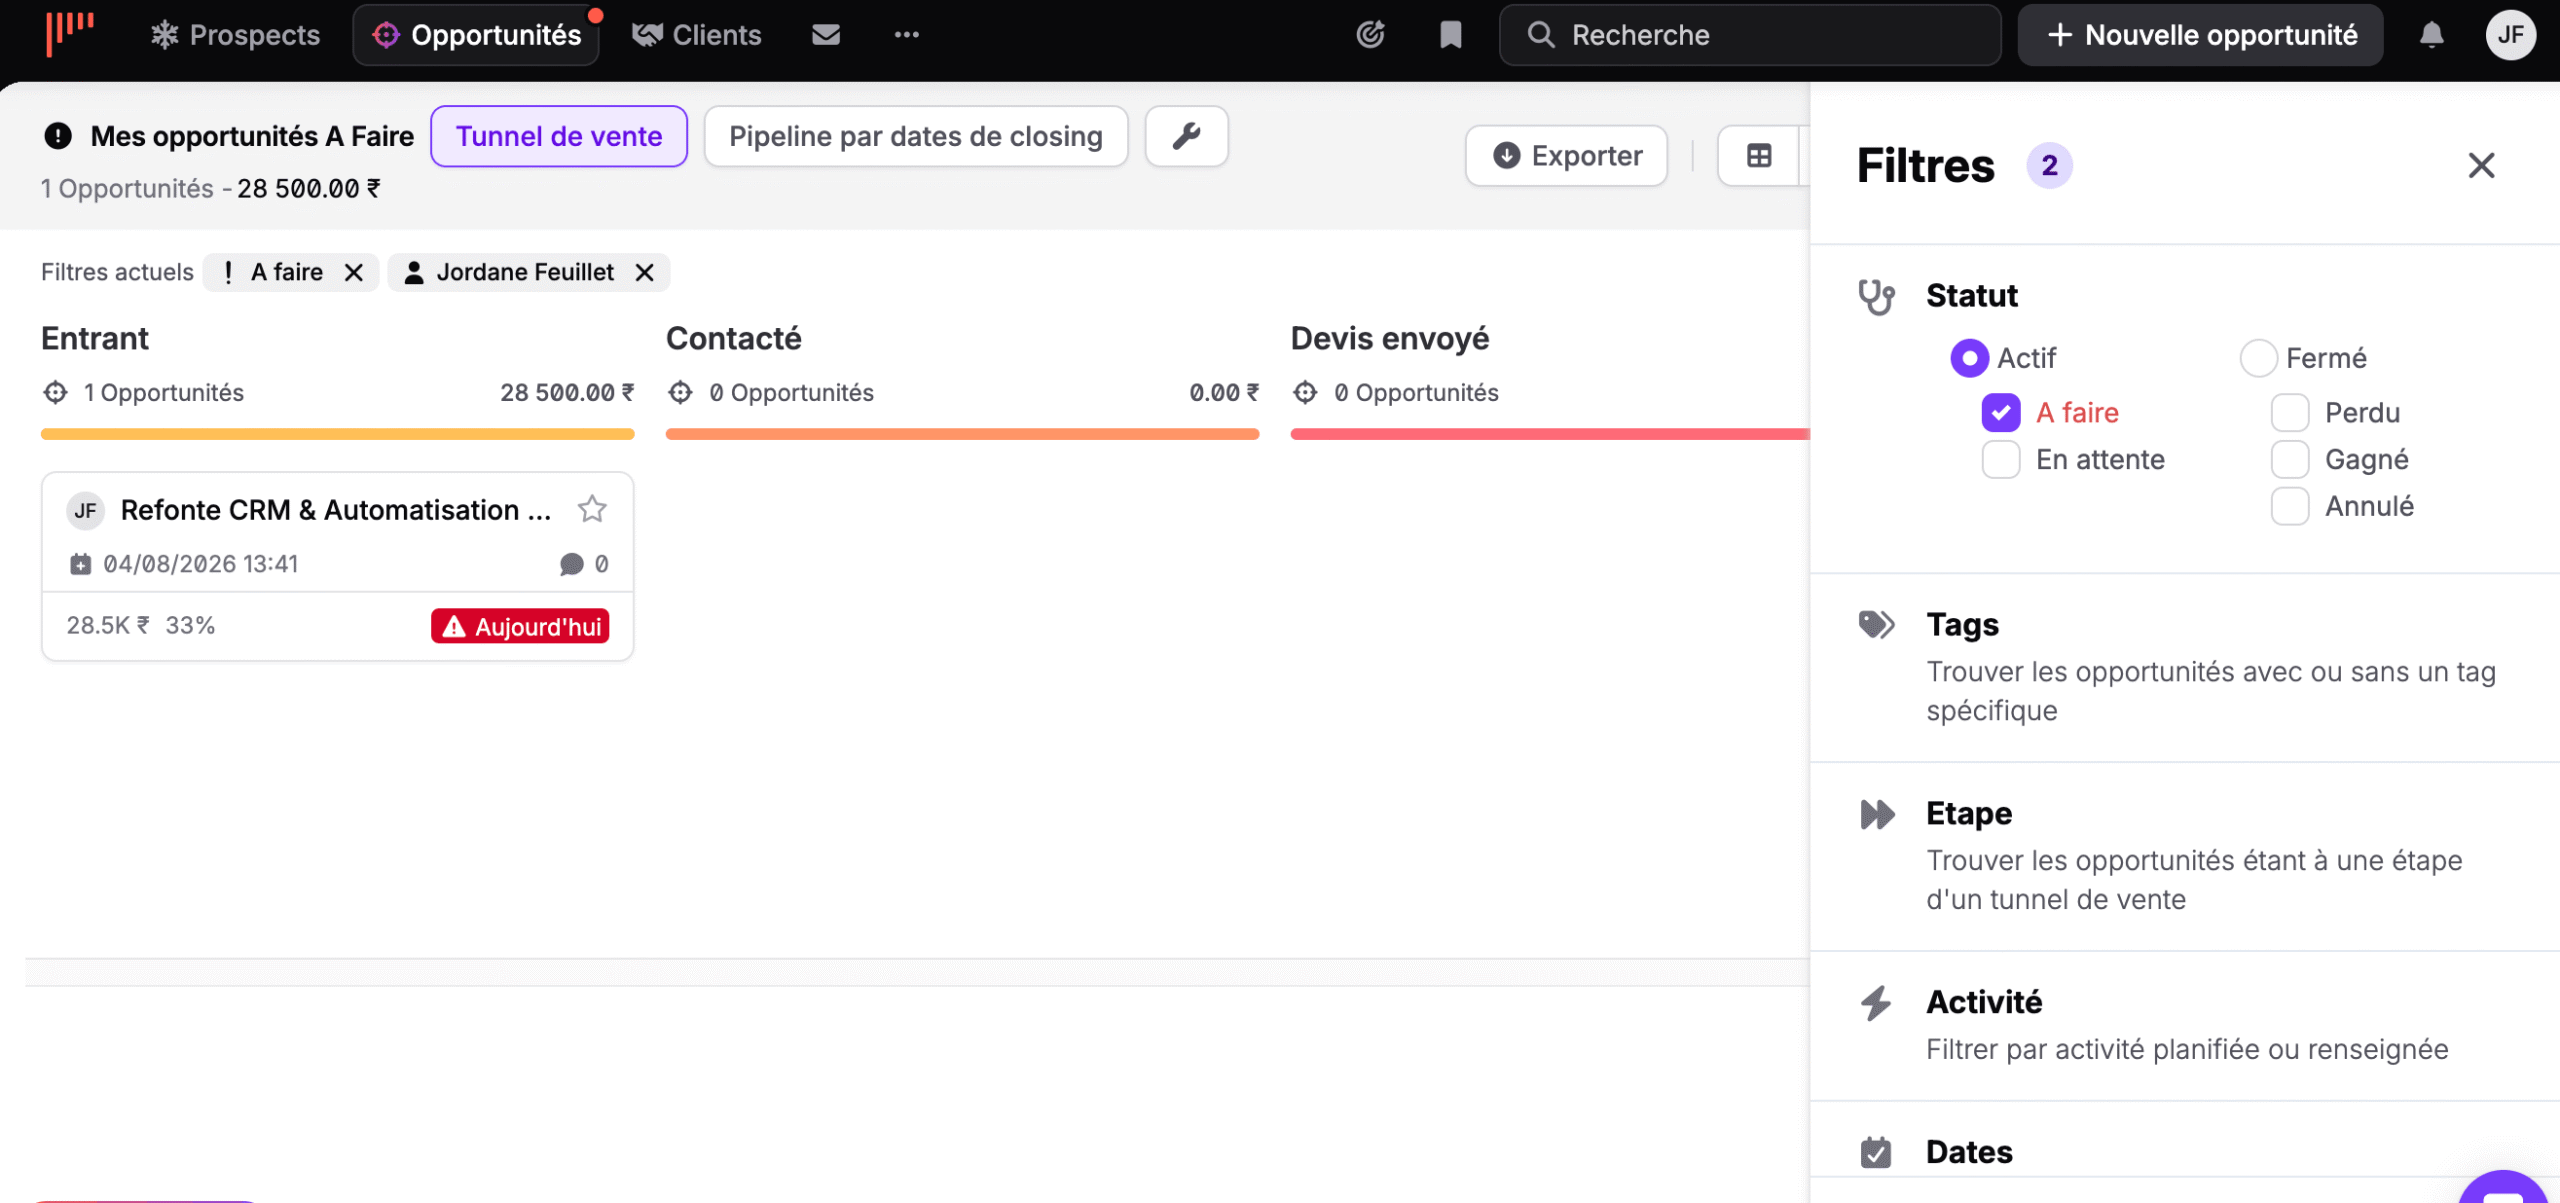The height and width of the screenshot is (1203, 2560).
Task: Check the En attente checkbox
Action: click(x=2001, y=459)
